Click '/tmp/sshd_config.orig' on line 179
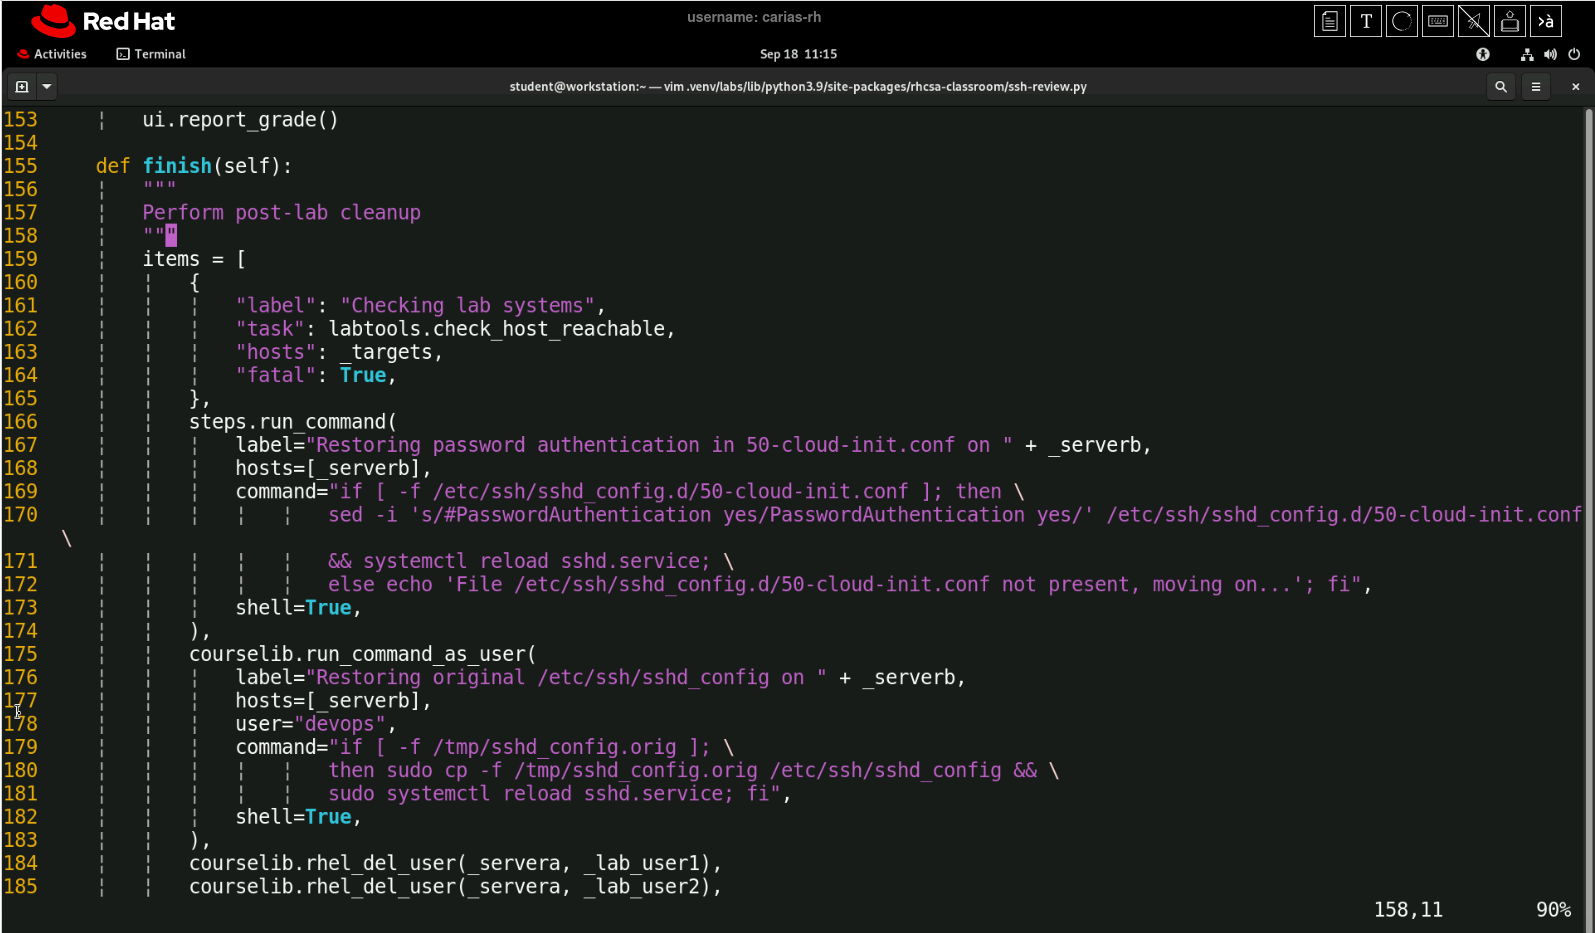Screen dimensions: 1595x933 click(554, 747)
